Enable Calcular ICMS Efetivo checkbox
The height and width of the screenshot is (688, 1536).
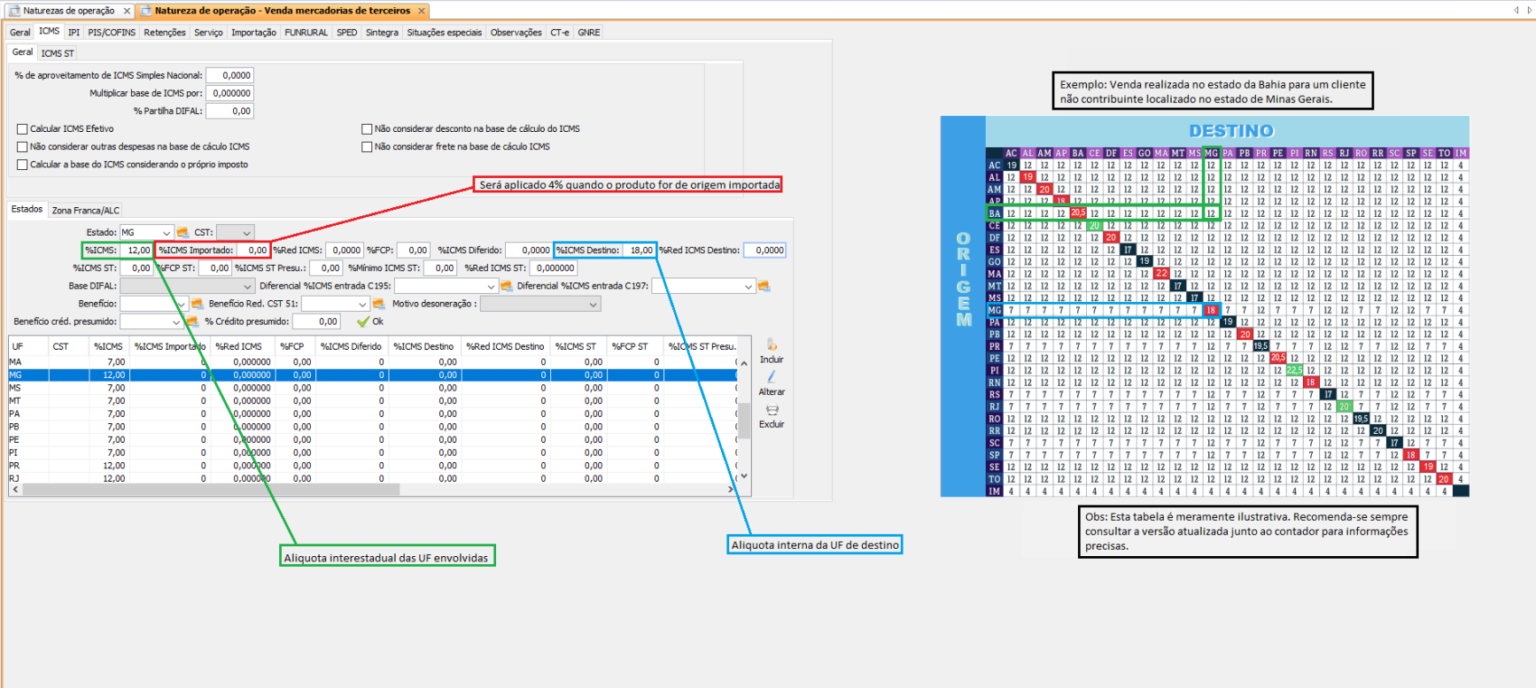pyautogui.click(x=22, y=129)
